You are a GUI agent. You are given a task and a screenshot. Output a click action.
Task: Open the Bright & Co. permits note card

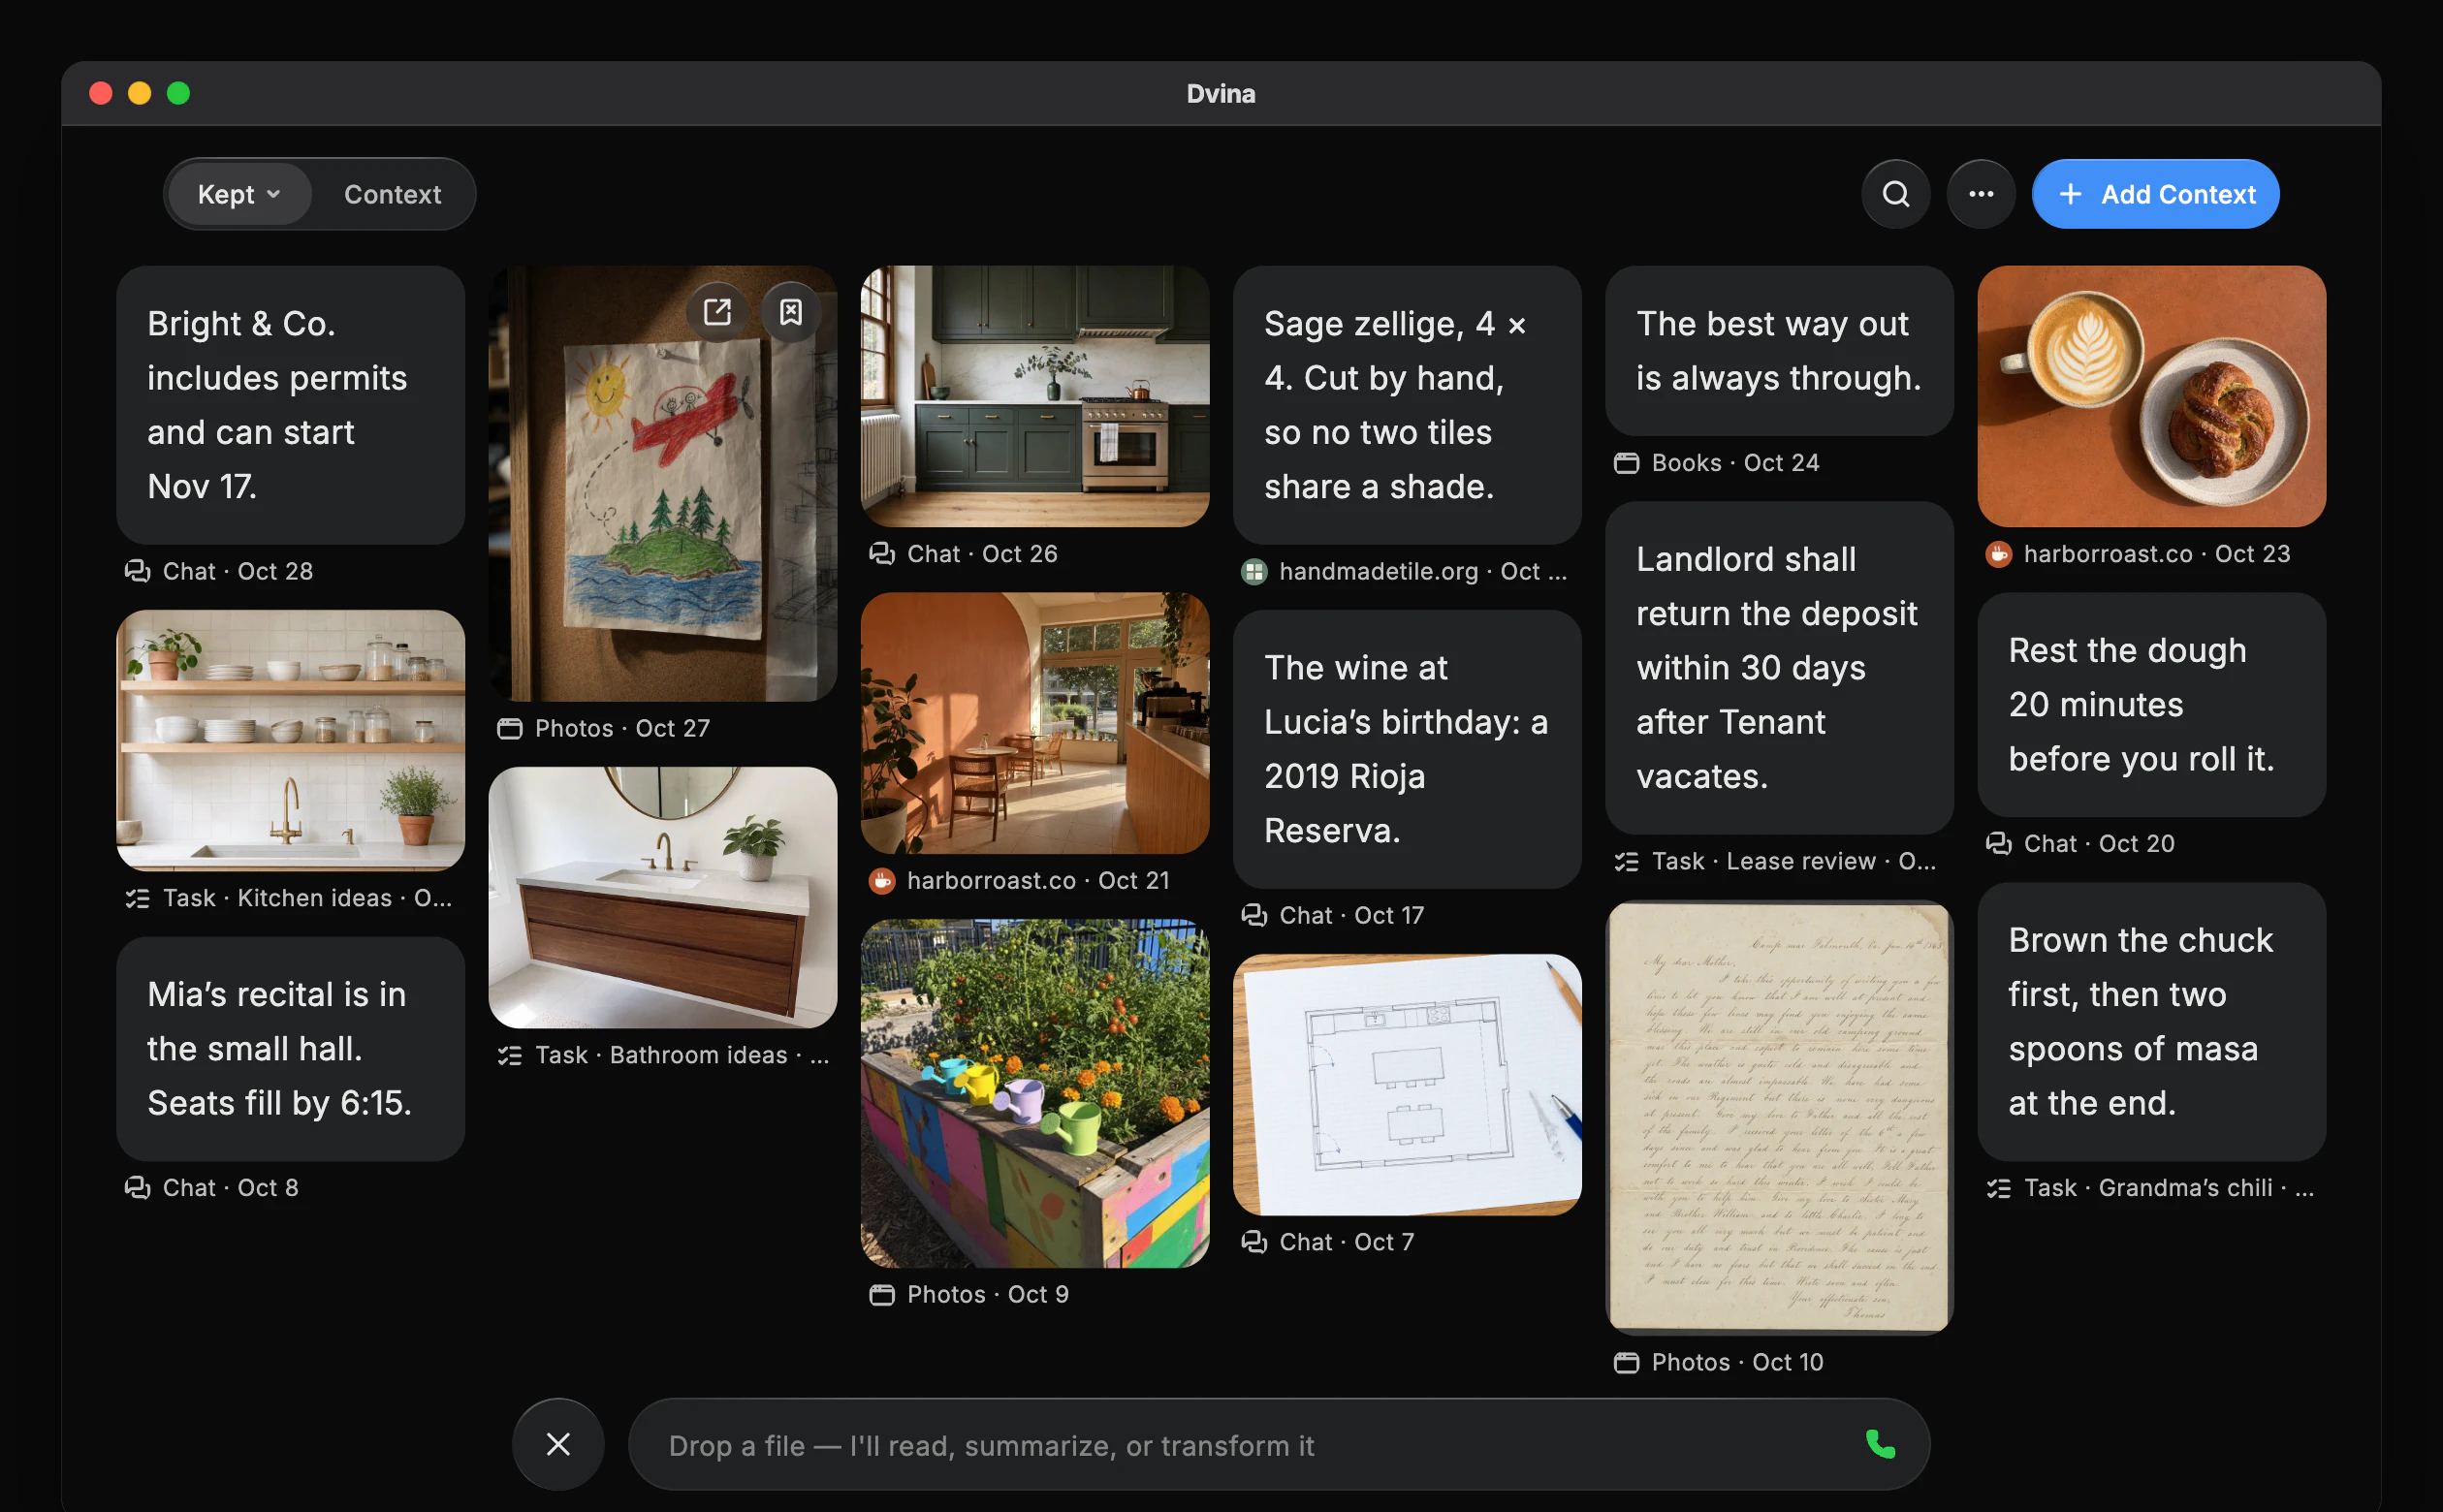coord(290,405)
